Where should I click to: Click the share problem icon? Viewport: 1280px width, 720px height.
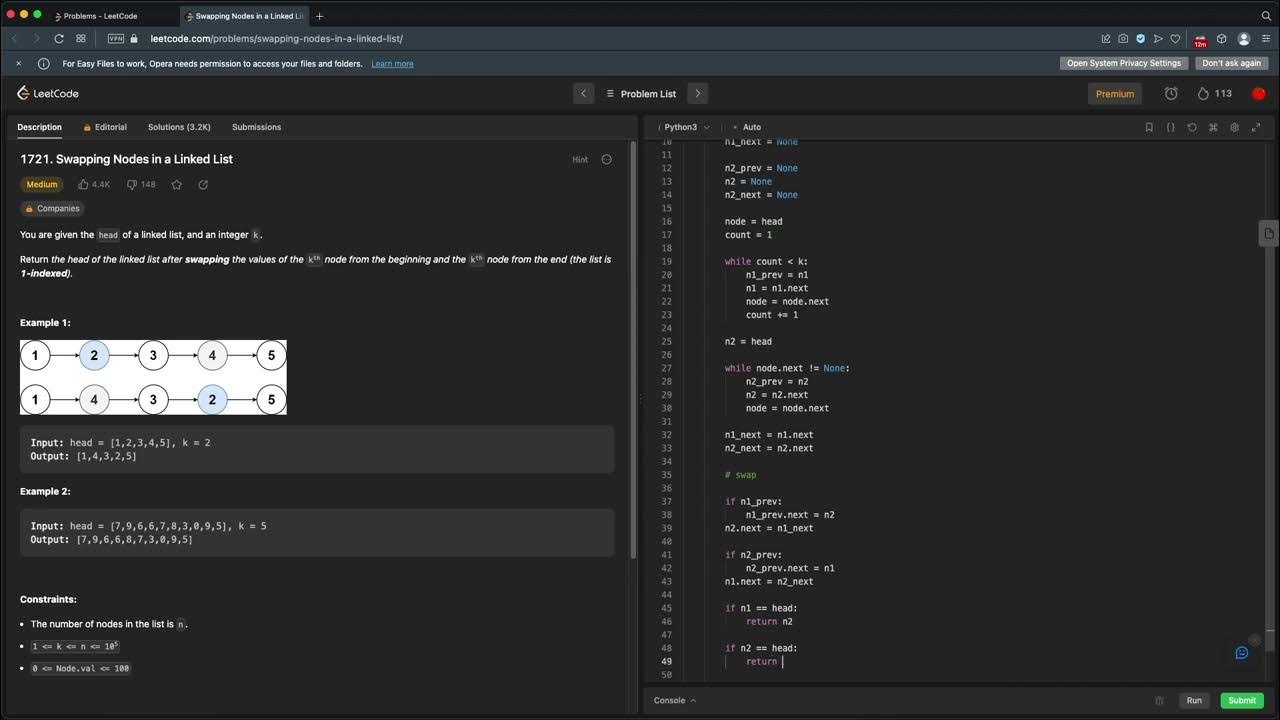coord(203,185)
